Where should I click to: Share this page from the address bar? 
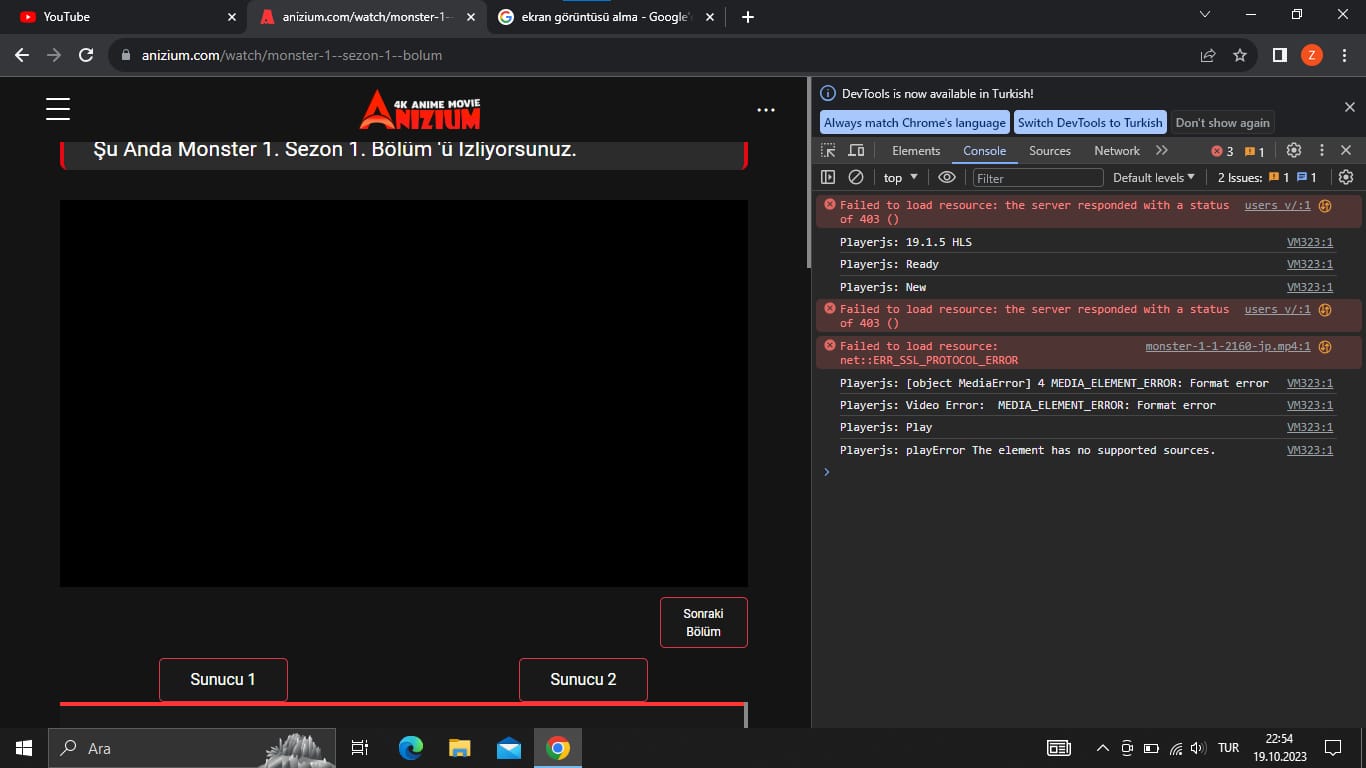point(1208,55)
